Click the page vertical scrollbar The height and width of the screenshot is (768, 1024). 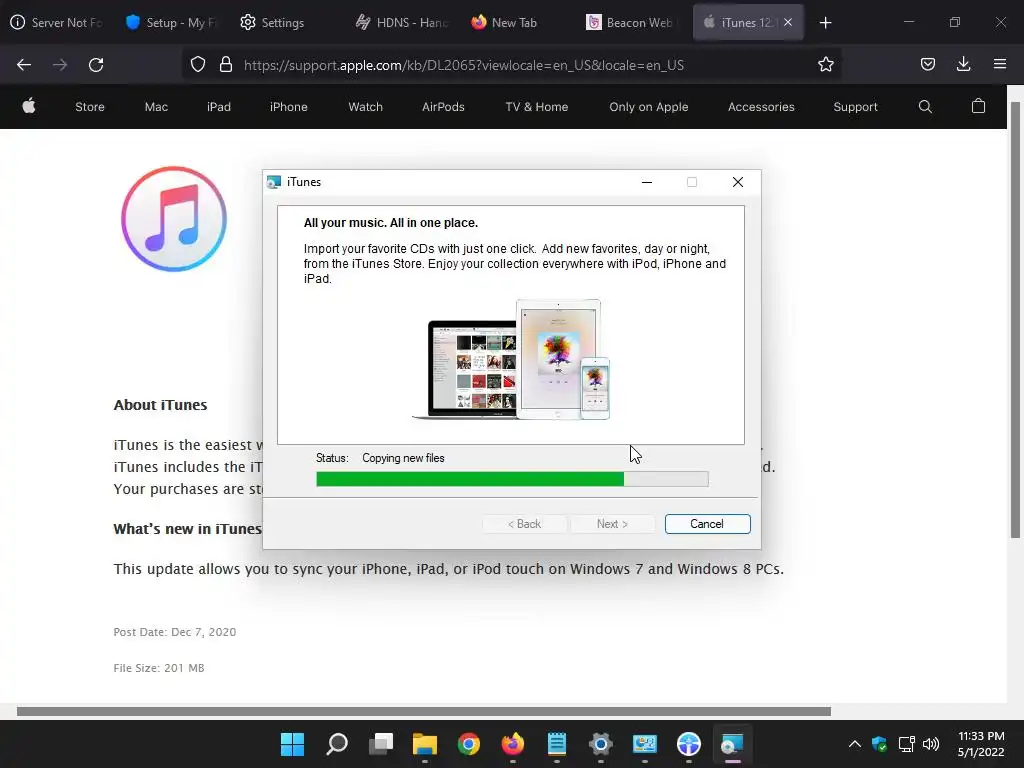1016,320
